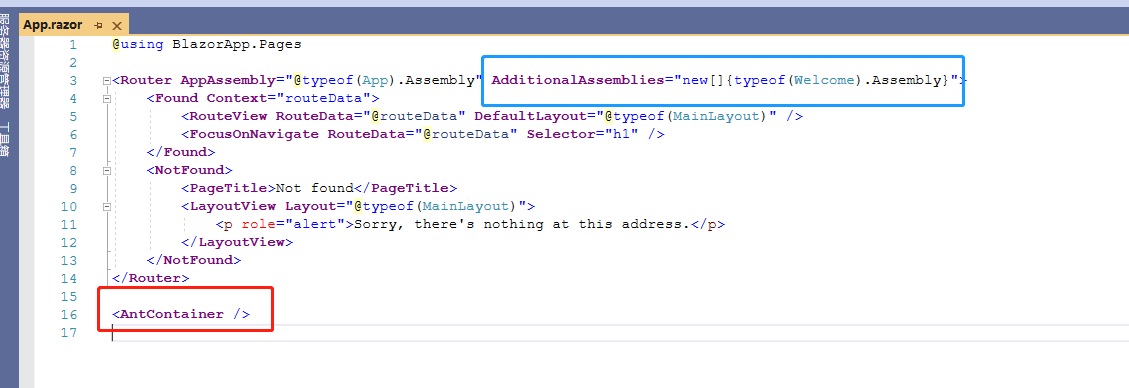Click the opening <NotFound> tag on line 8

pyautogui.click(x=189, y=170)
